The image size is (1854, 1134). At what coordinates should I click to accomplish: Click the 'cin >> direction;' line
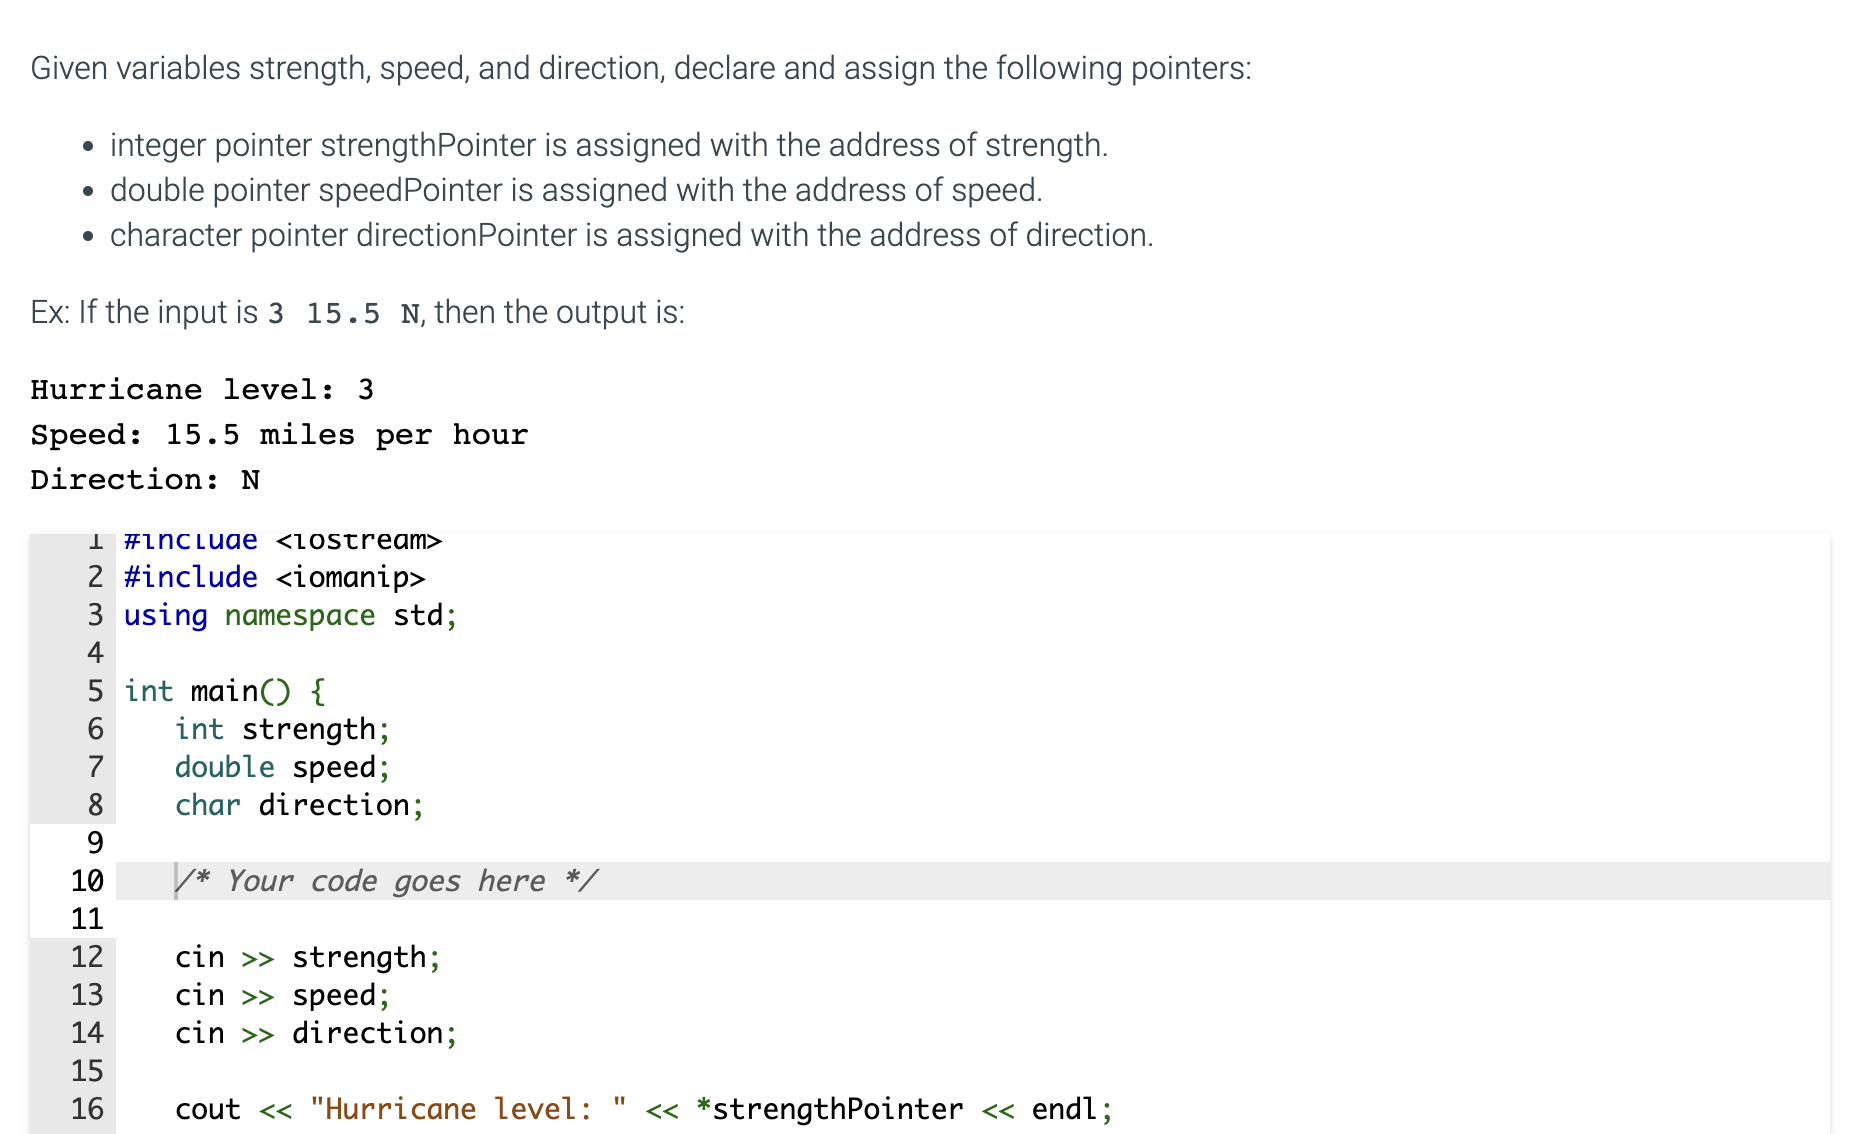(316, 1033)
